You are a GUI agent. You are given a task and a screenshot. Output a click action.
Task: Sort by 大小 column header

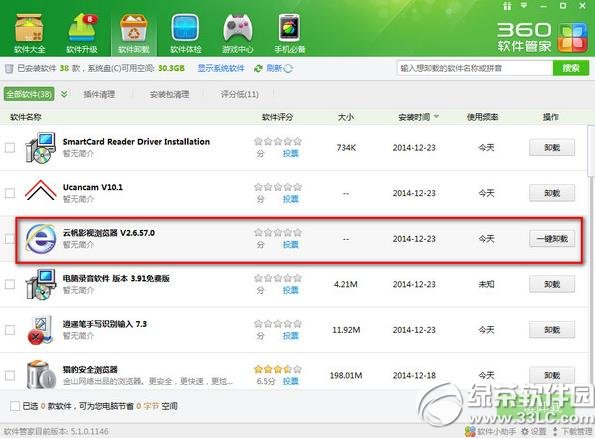click(x=346, y=117)
